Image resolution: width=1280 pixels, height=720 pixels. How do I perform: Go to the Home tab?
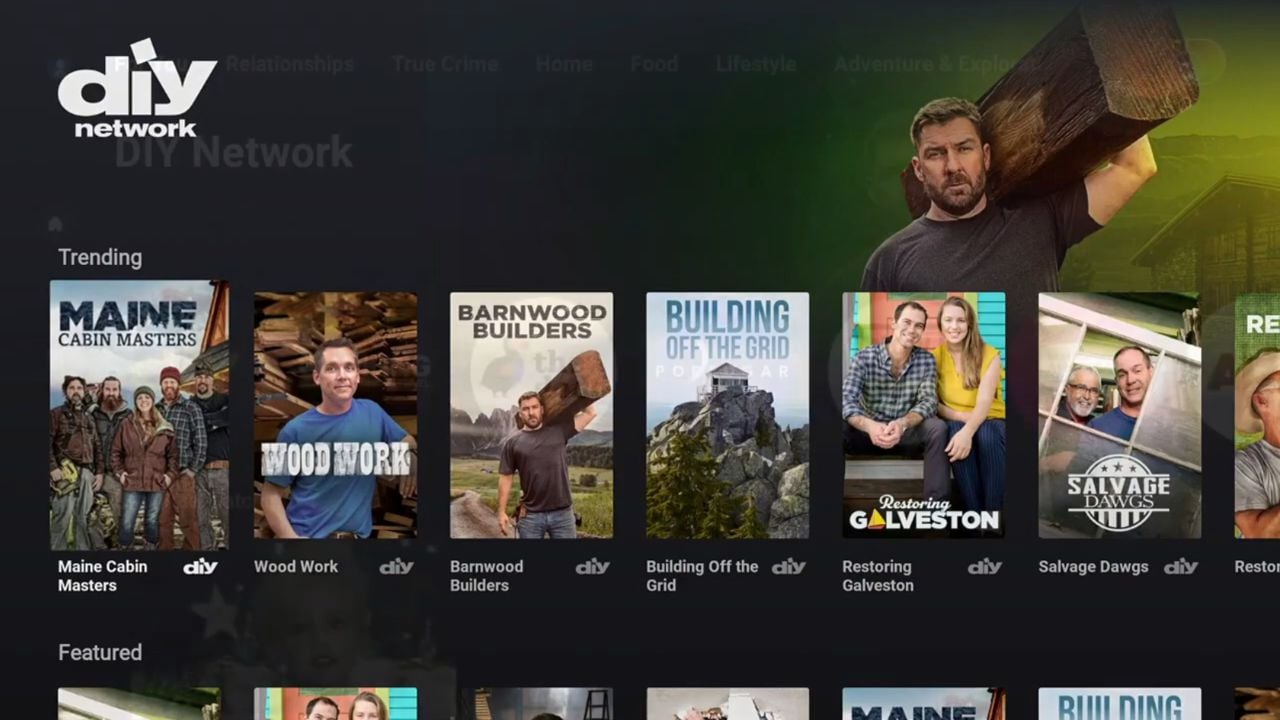(564, 64)
